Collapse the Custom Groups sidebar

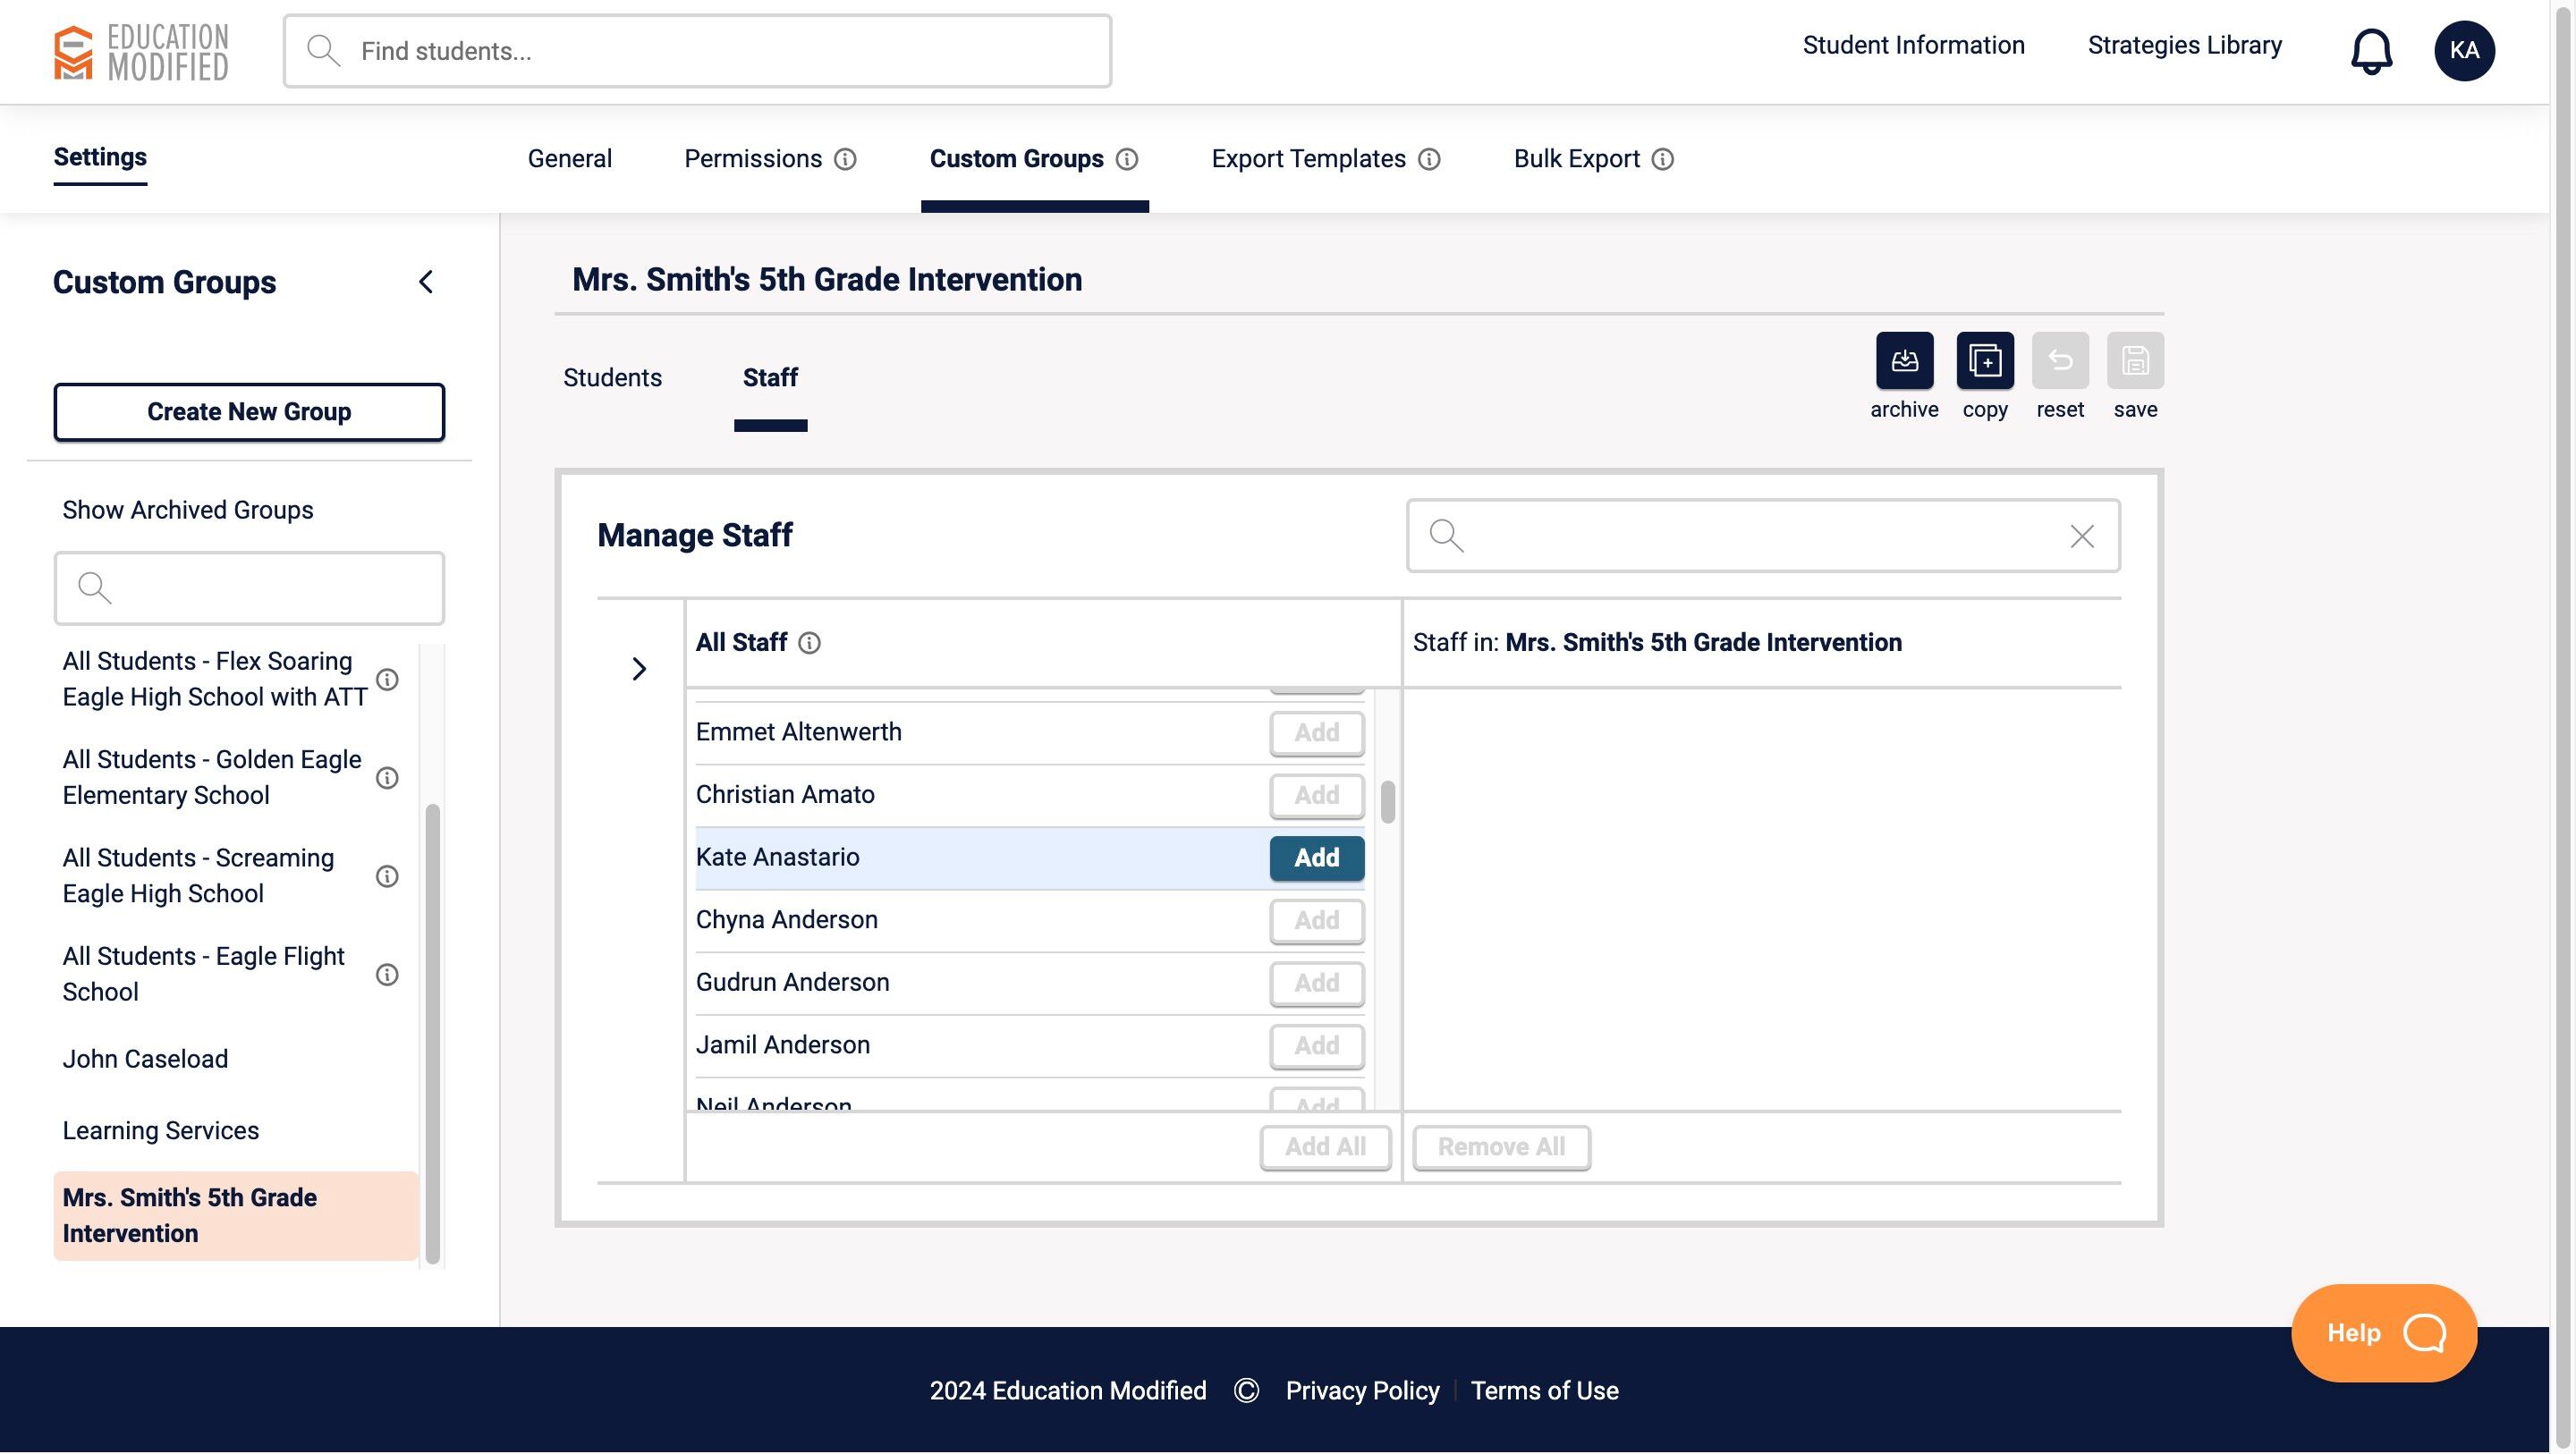[x=426, y=282]
